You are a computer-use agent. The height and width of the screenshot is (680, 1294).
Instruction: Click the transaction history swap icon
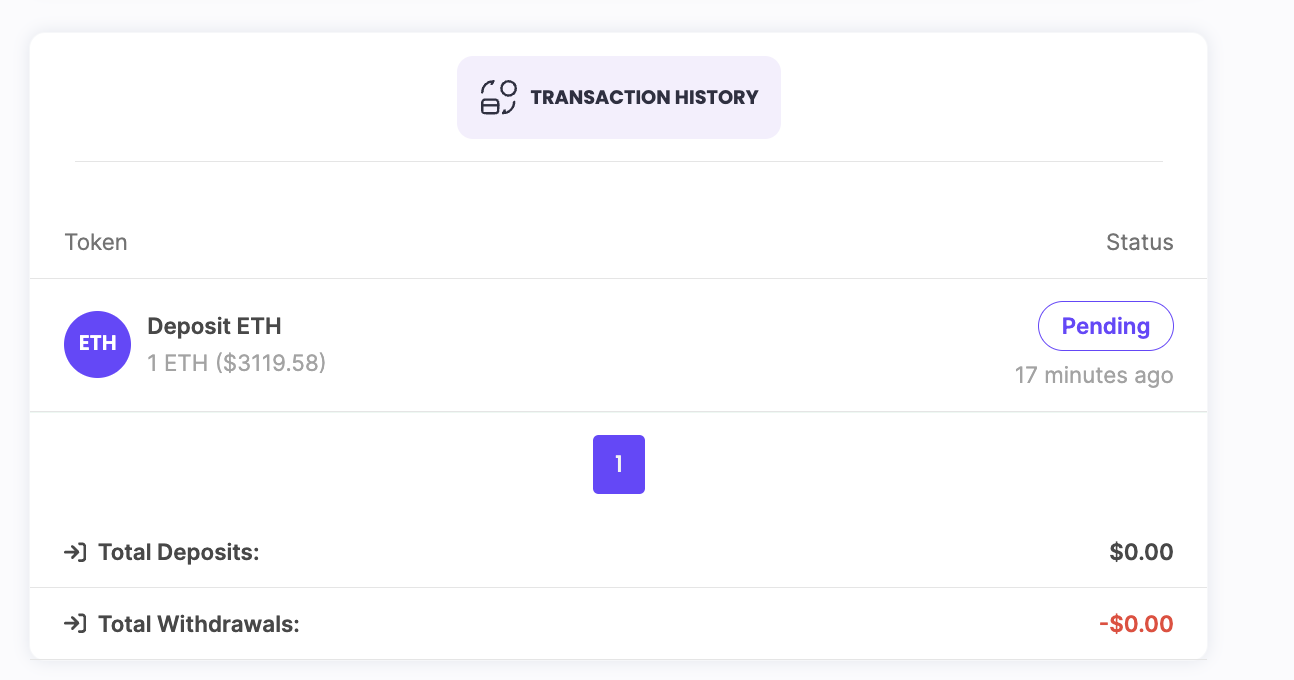(x=498, y=97)
